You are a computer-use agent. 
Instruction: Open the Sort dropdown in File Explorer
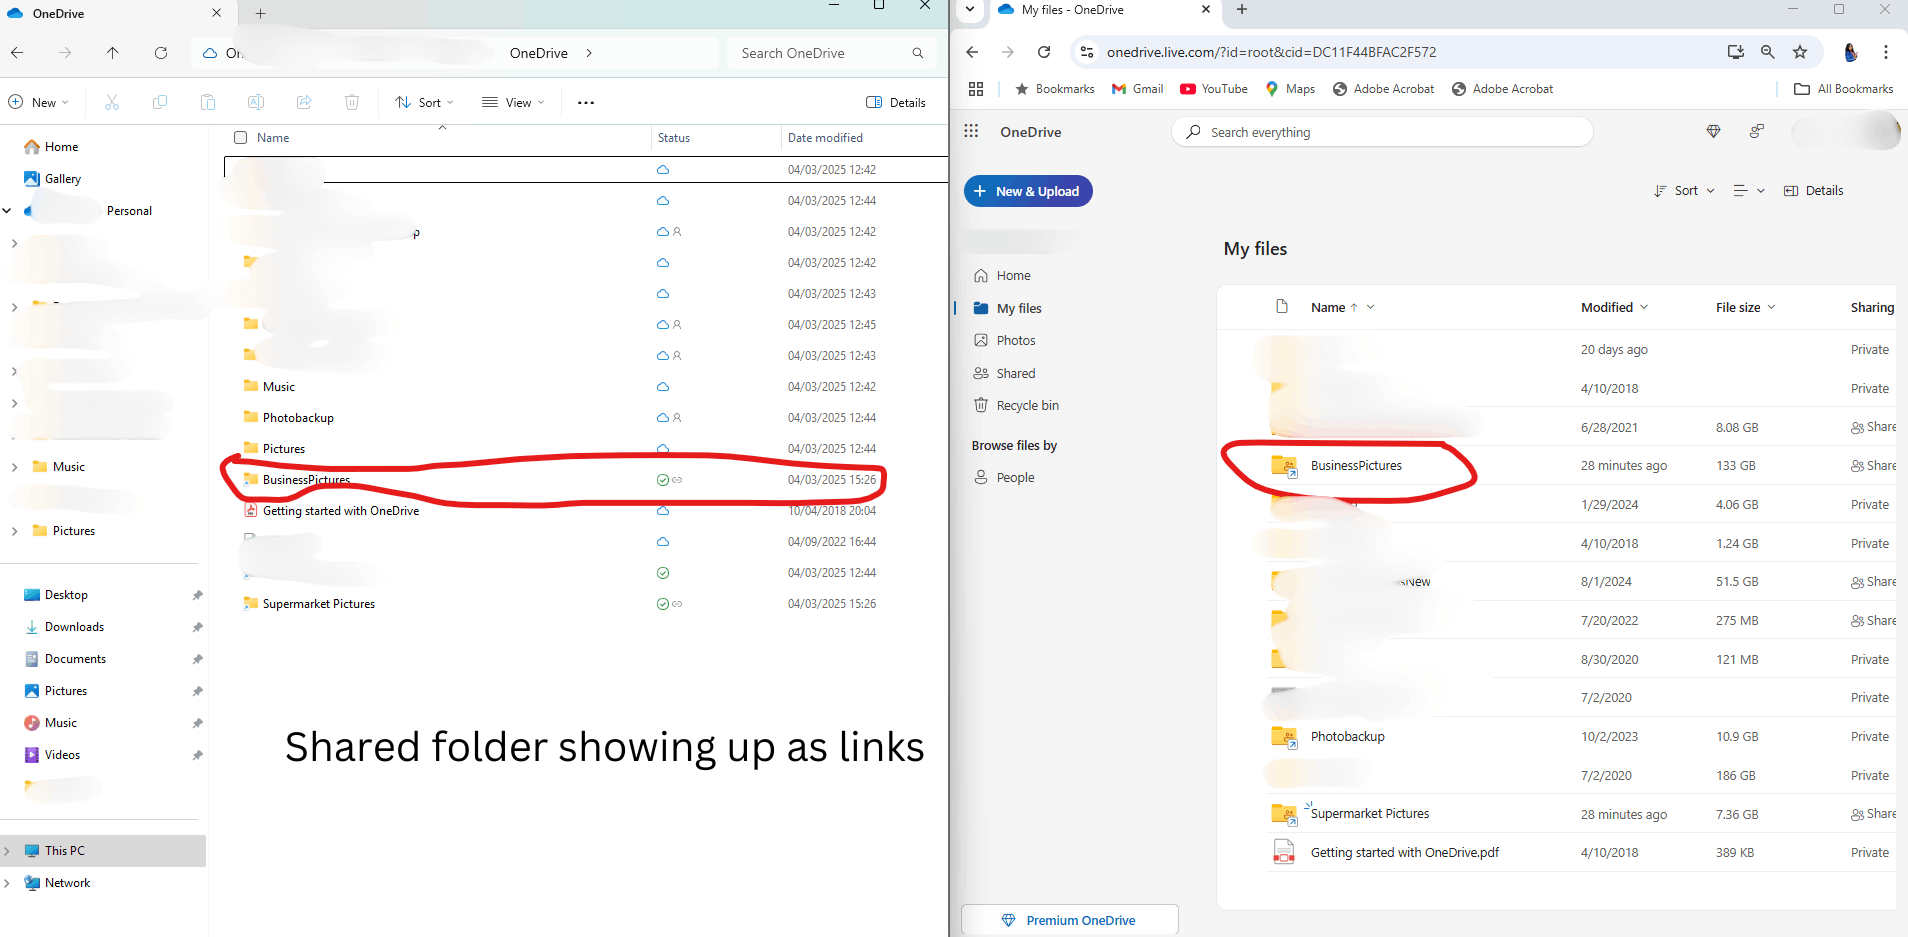point(424,102)
